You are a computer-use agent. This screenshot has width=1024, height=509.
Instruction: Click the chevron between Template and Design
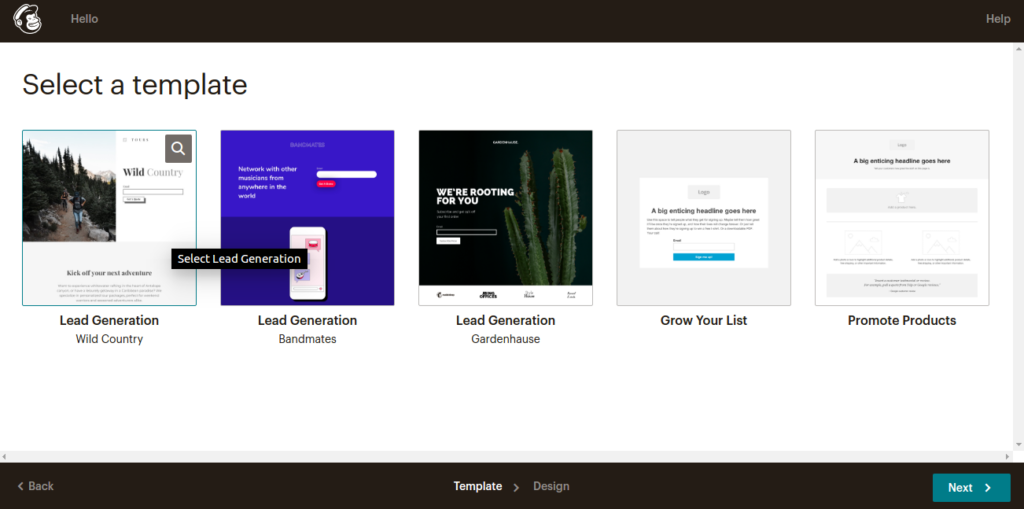(516, 487)
